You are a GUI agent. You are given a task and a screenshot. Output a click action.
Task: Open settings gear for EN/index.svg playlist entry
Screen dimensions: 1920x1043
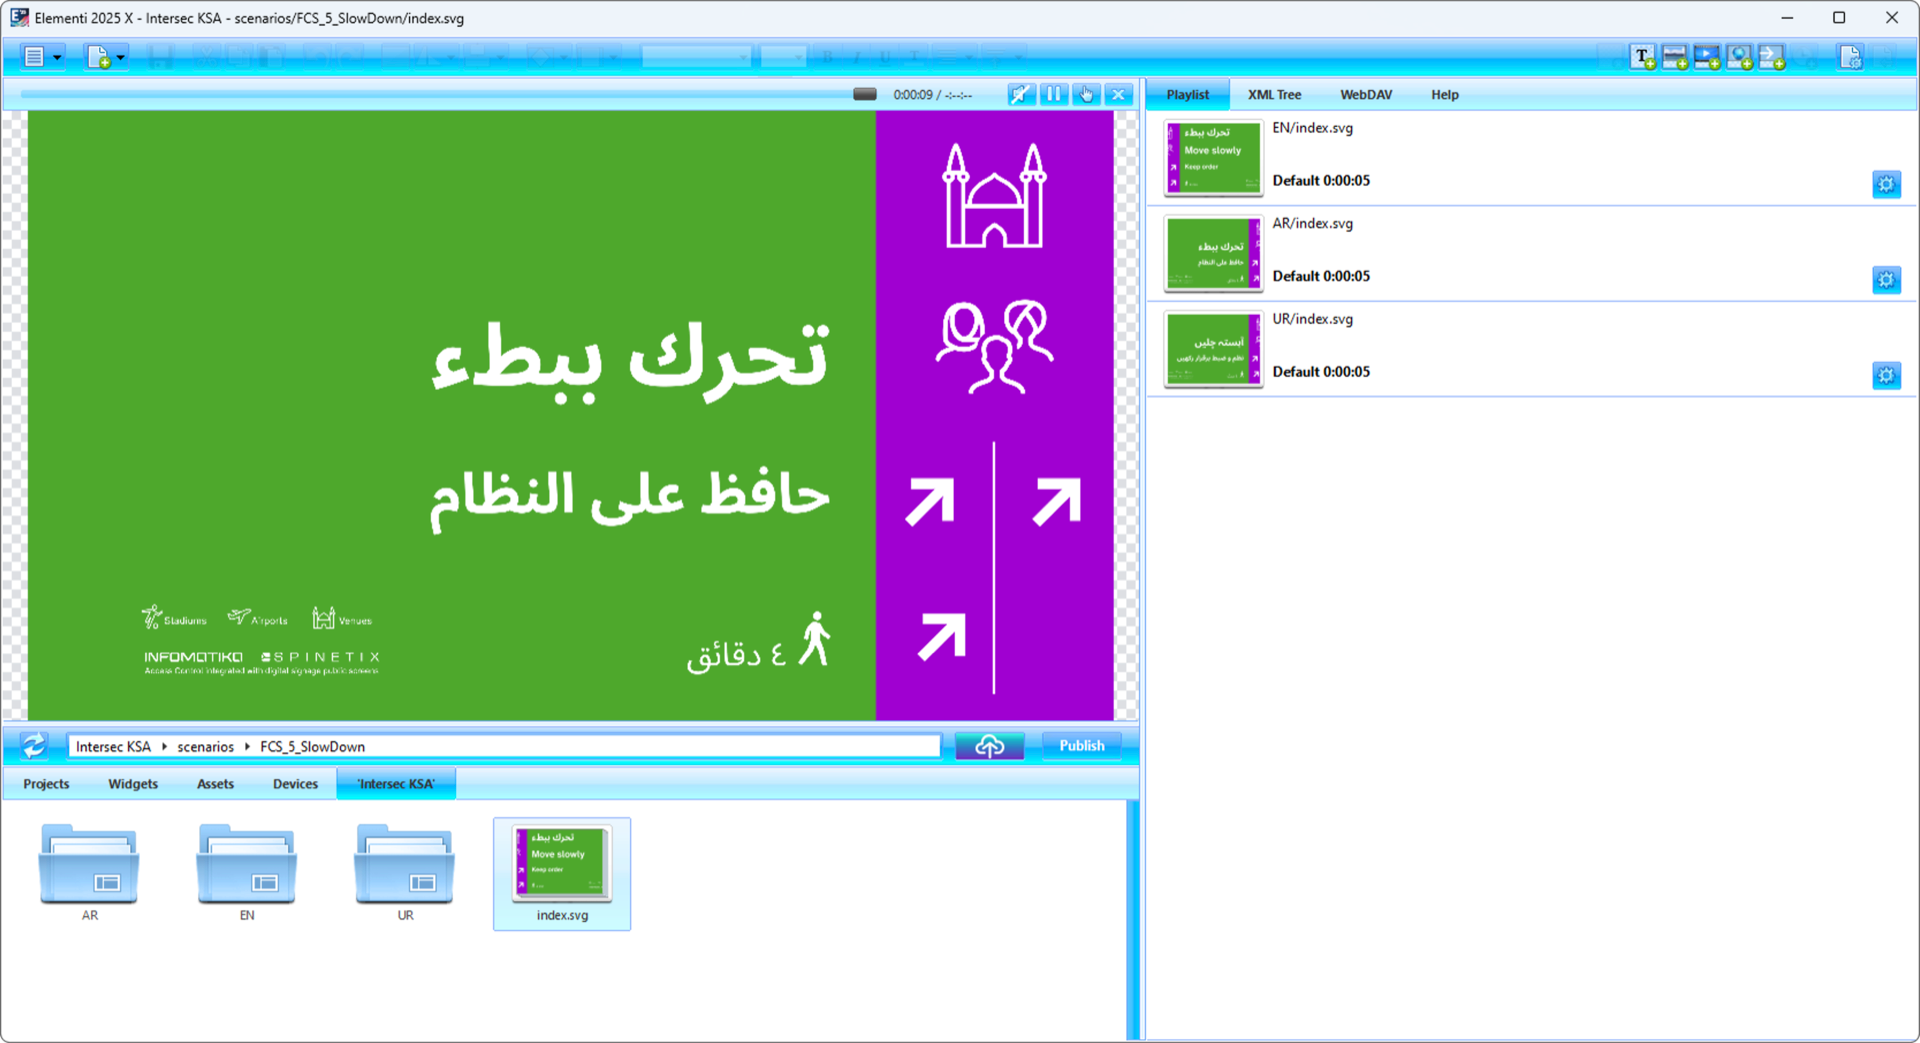[1886, 184]
